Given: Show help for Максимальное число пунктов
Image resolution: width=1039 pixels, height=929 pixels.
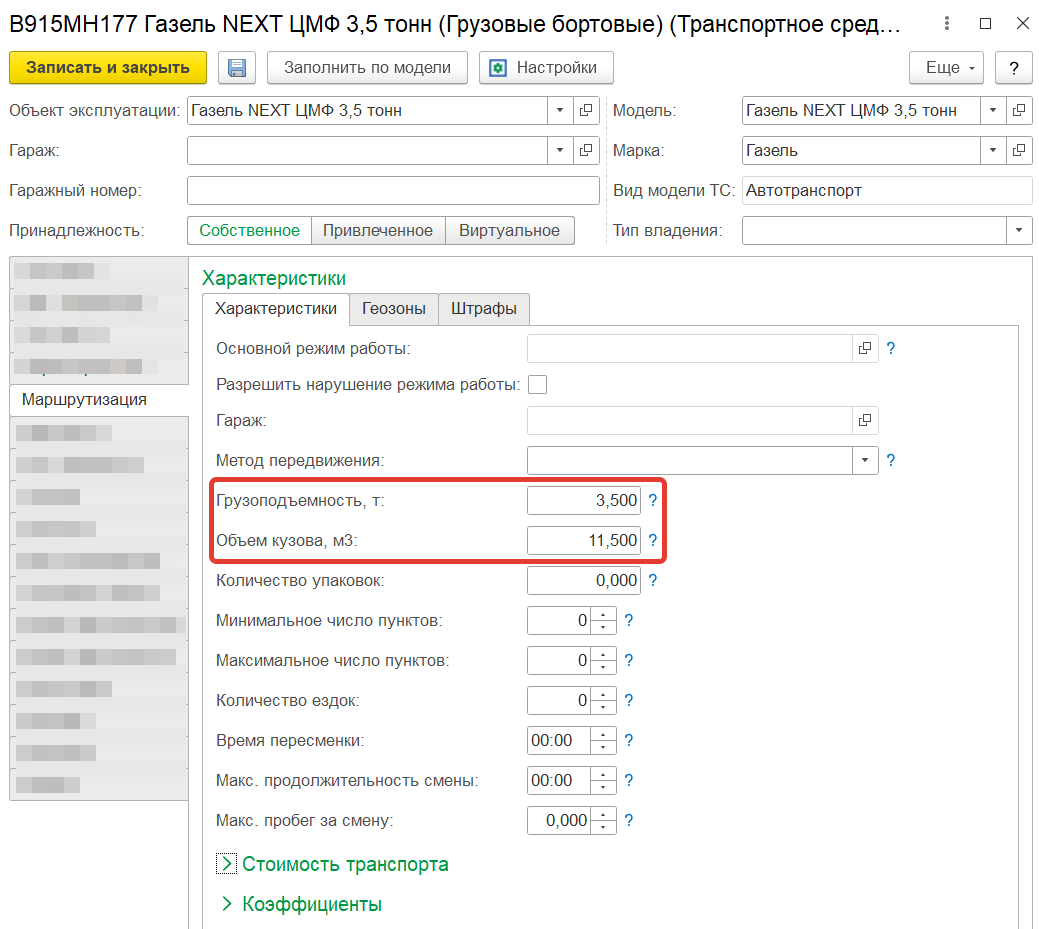Looking at the screenshot, I should click(x=629, y=661).
